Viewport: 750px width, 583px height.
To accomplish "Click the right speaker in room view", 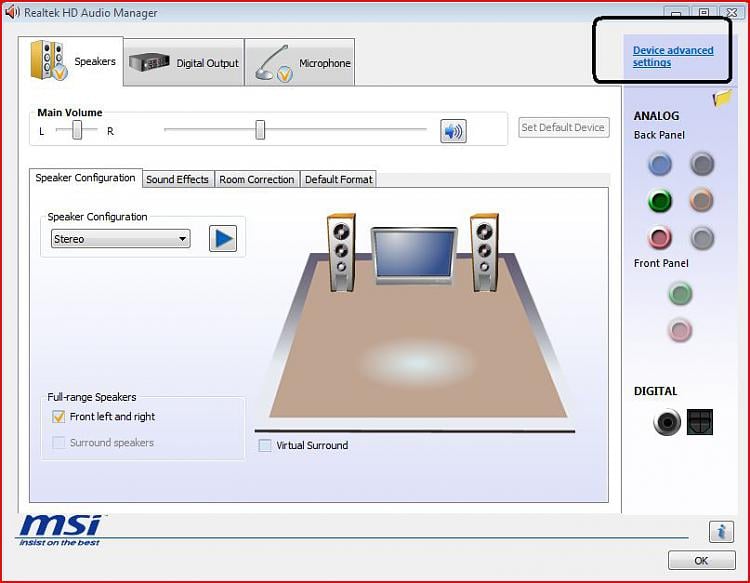I will coord(484,252).
